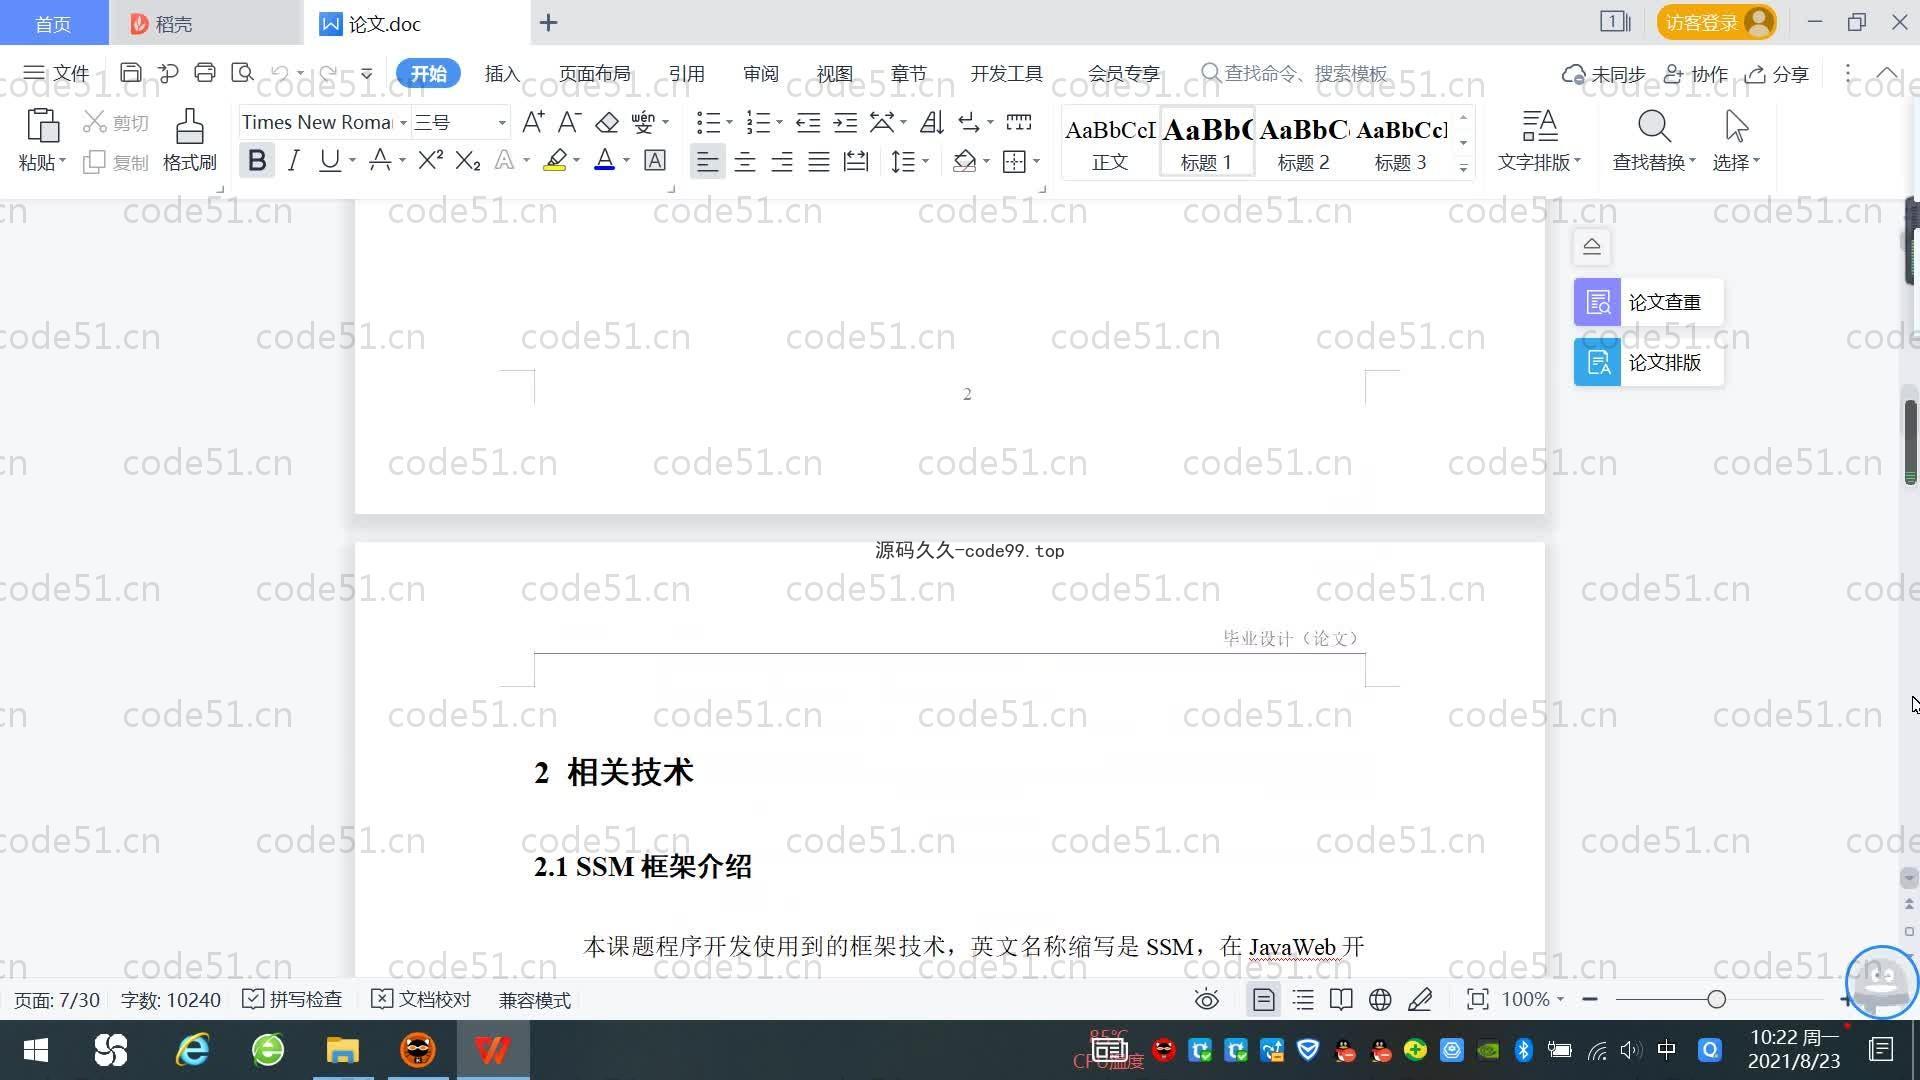The image size is (1920, 1080).
Task: Click the Save icon in quick toolbar
Action: 130,73
